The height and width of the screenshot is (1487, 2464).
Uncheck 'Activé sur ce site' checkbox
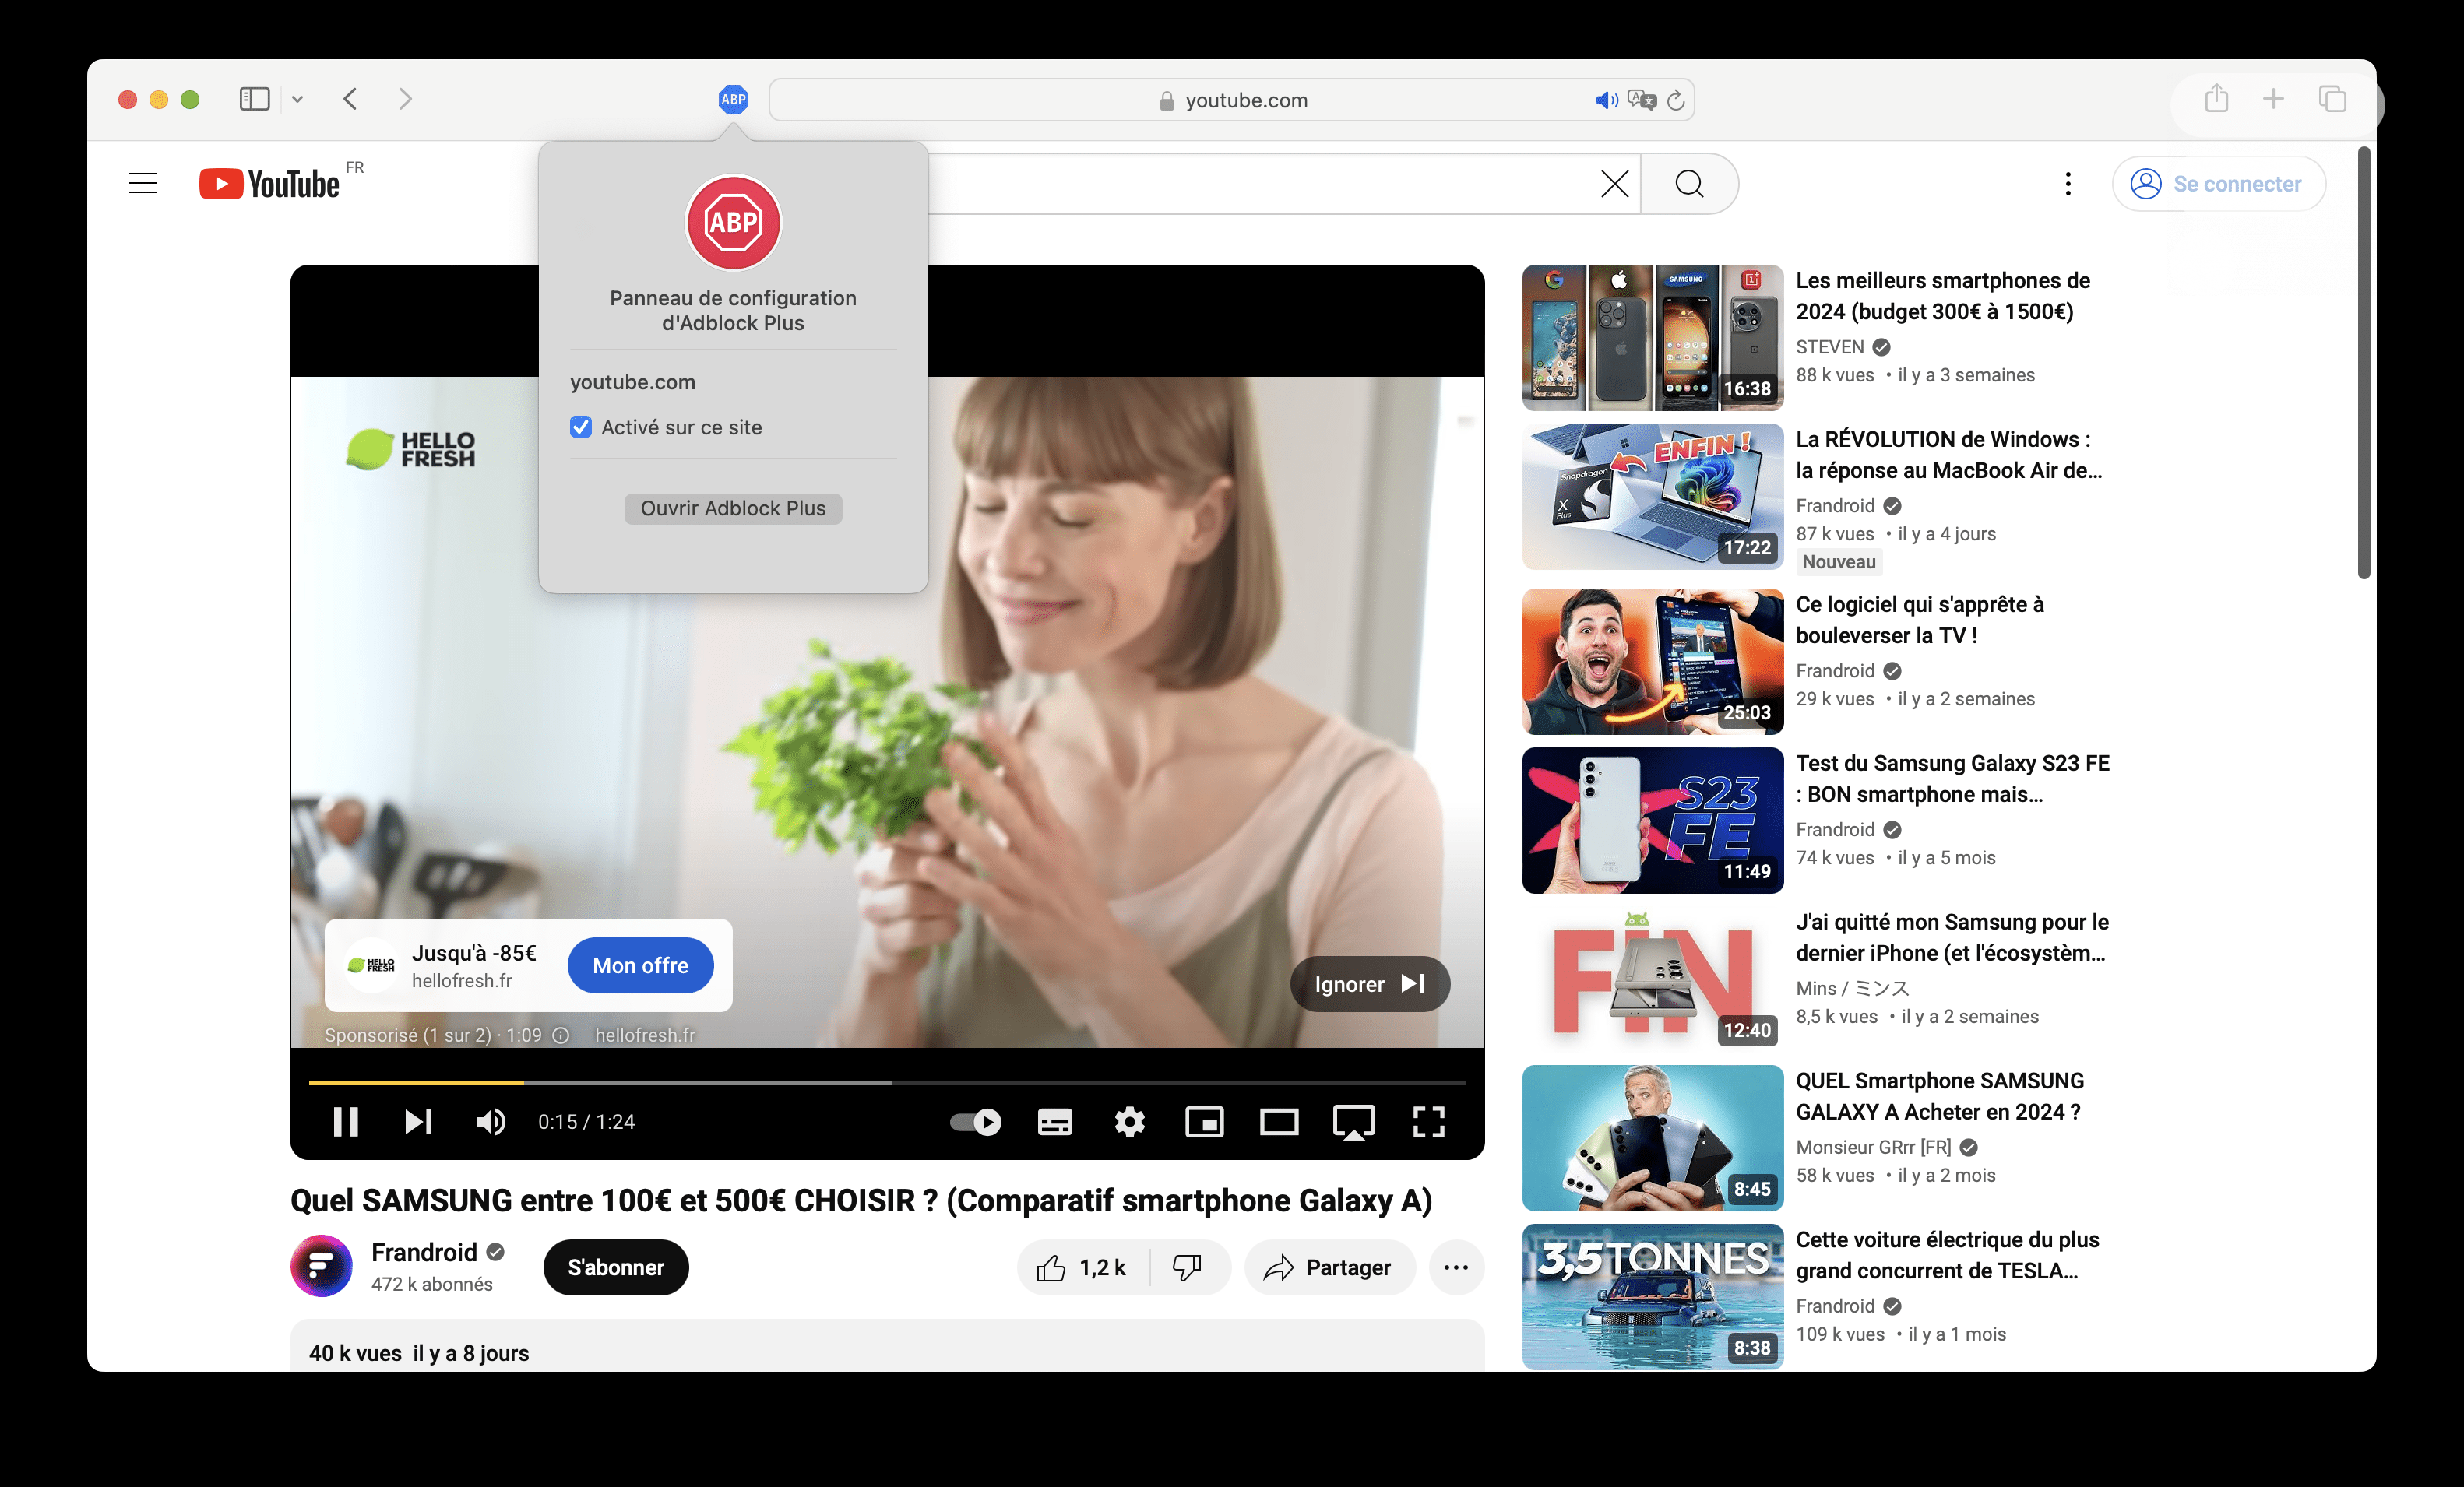(581, 427)
